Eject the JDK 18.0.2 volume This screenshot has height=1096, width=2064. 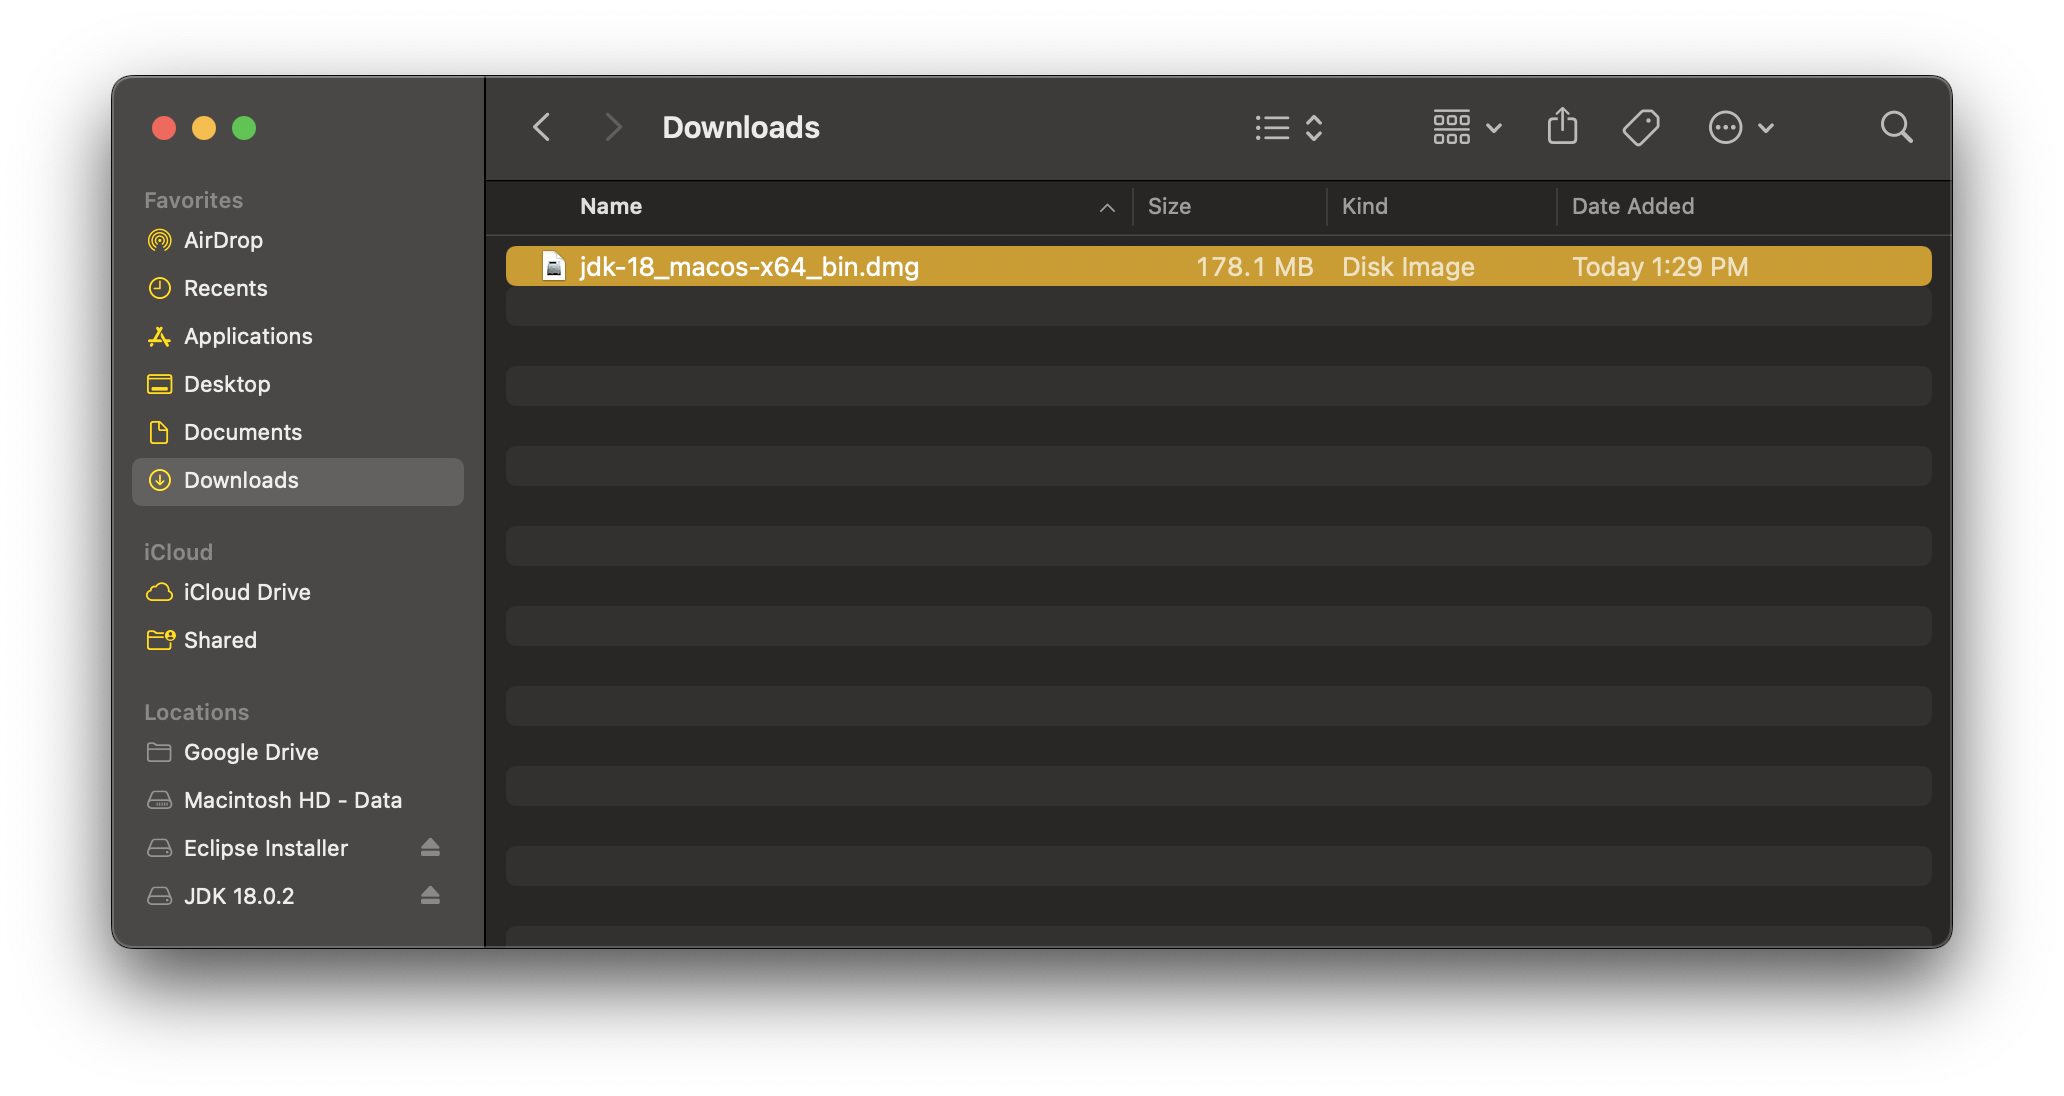click(x=430, y=896)
